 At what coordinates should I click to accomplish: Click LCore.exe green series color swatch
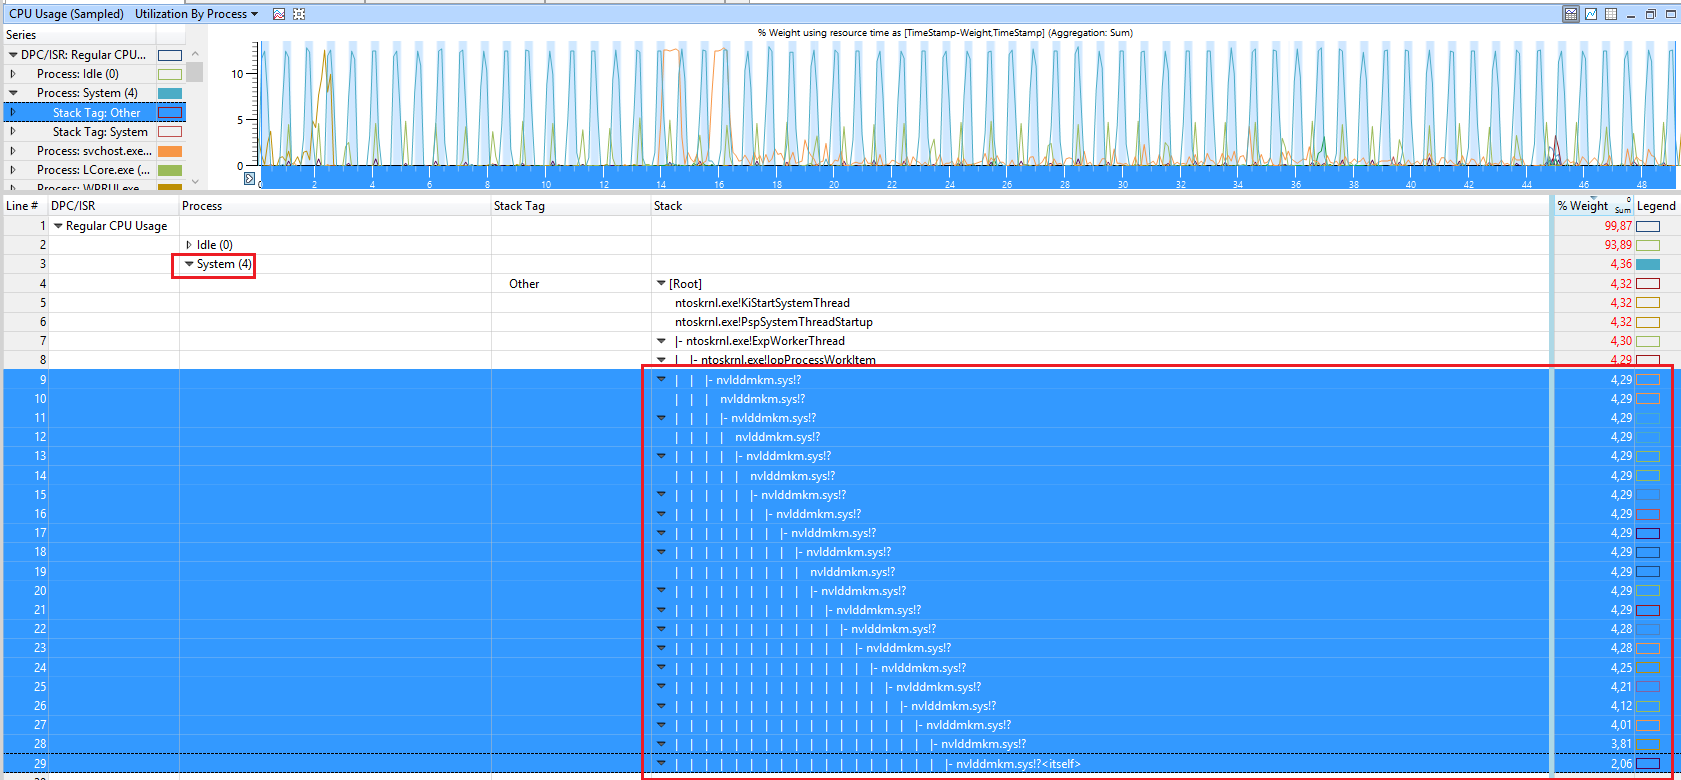(x=170, y=170)
